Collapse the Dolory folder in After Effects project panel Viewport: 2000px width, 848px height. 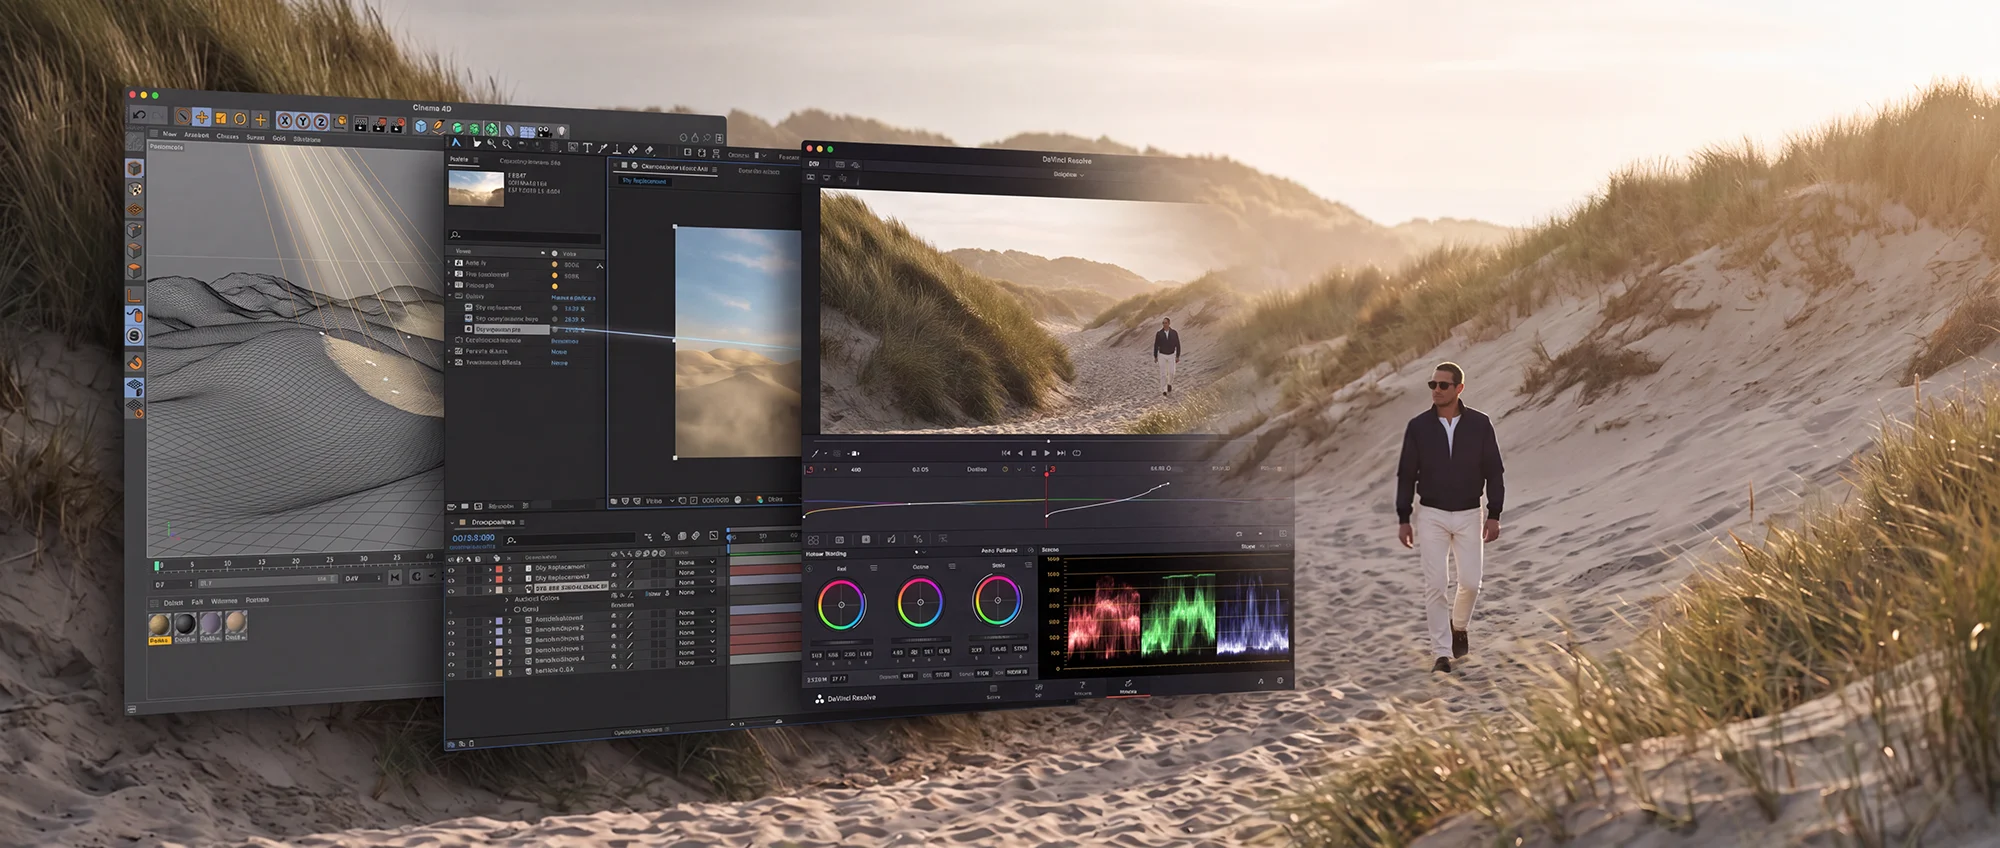tap(450, 295)
